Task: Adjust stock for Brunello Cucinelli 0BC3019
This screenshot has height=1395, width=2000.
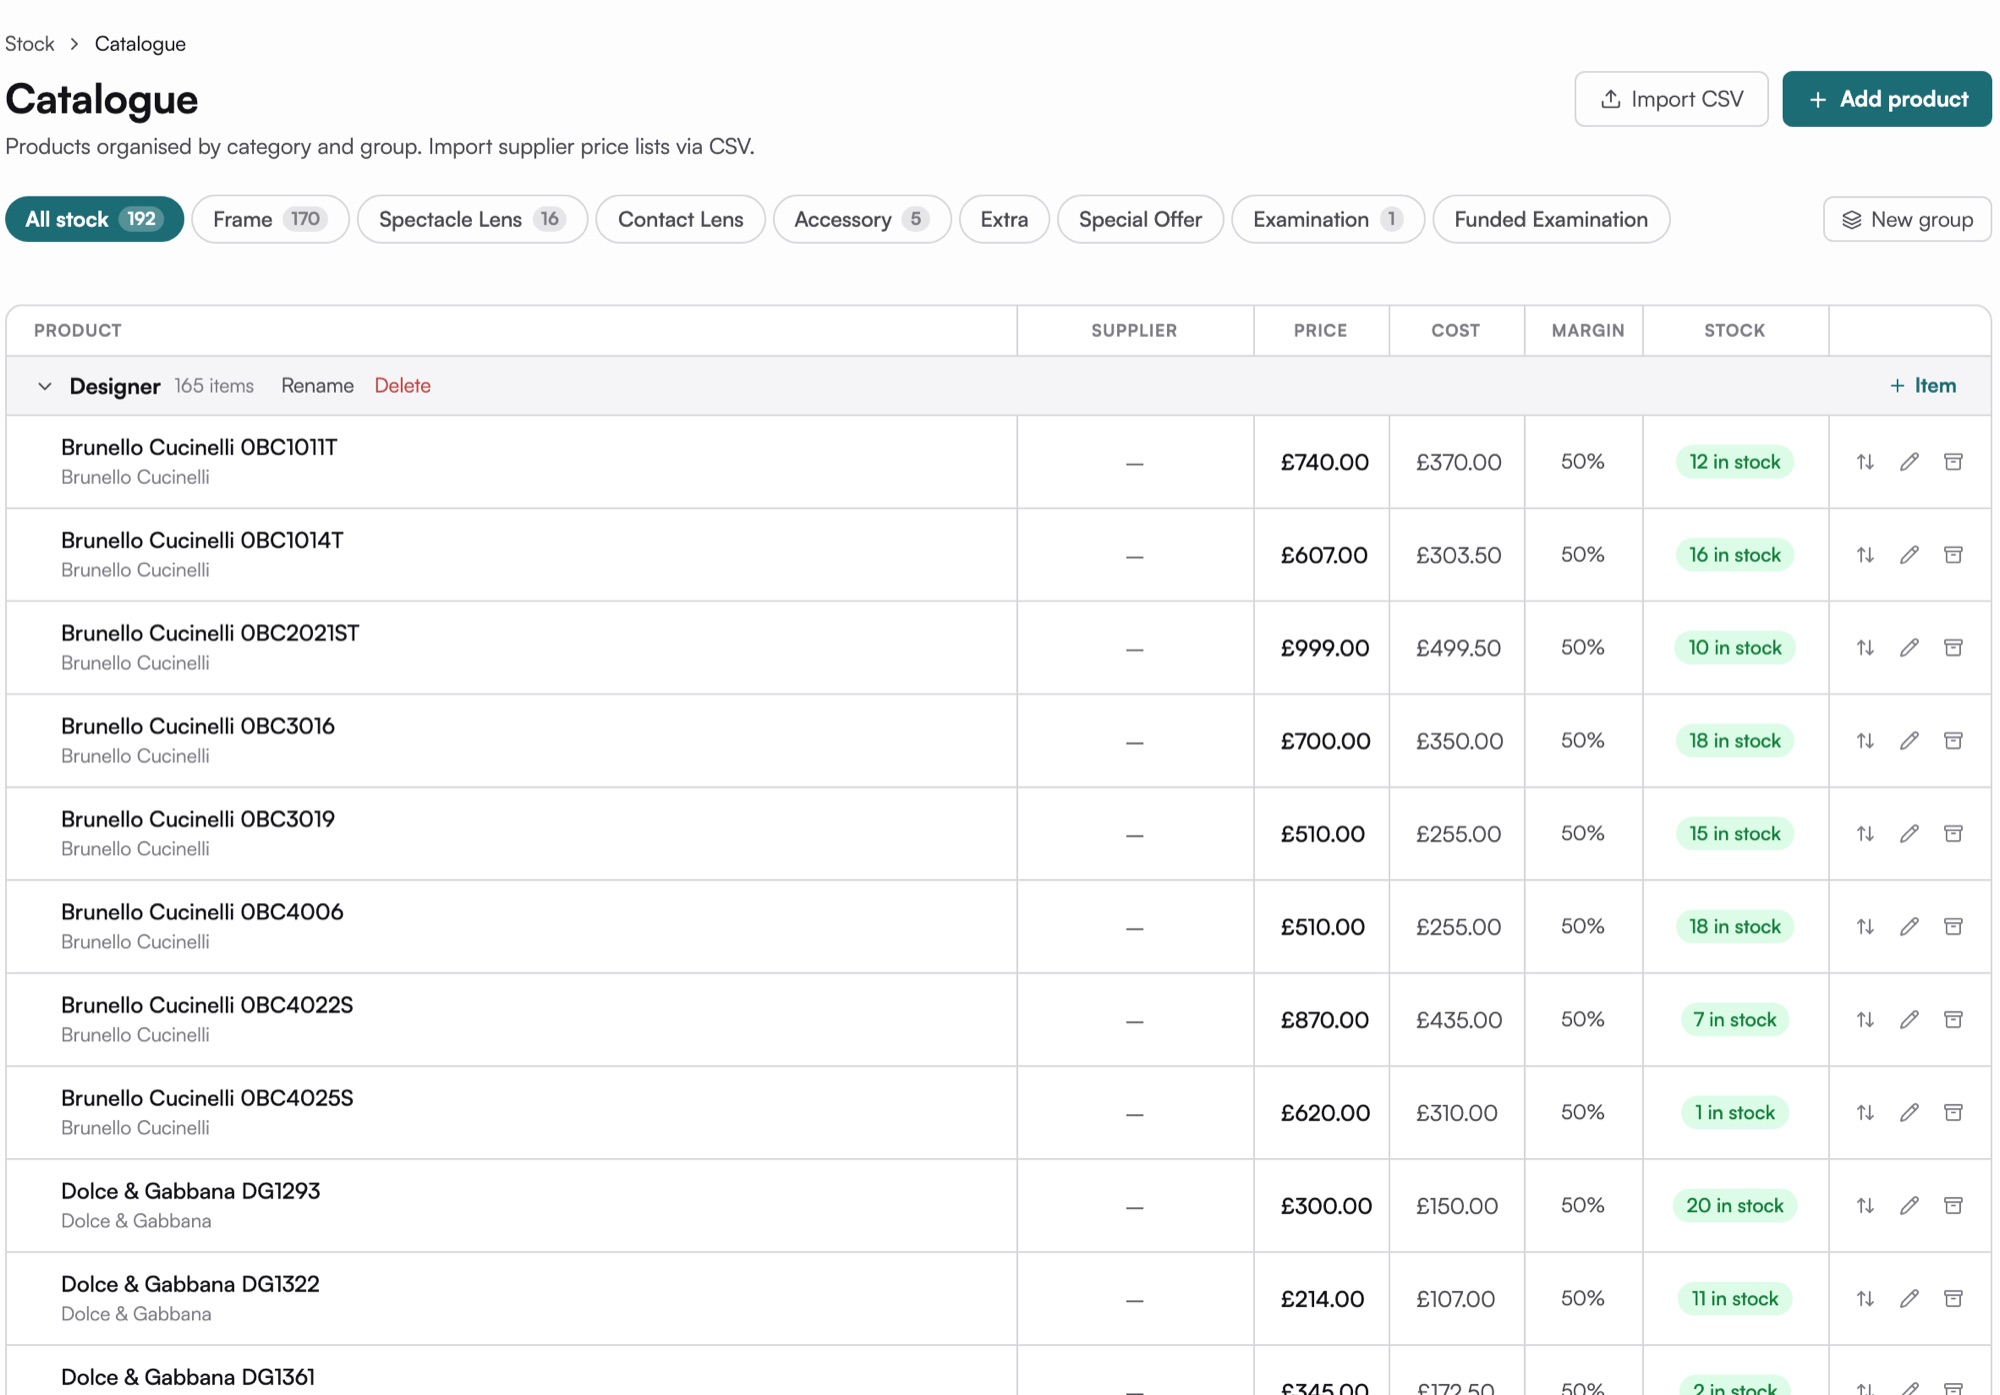Action: tap(1865, 834)
